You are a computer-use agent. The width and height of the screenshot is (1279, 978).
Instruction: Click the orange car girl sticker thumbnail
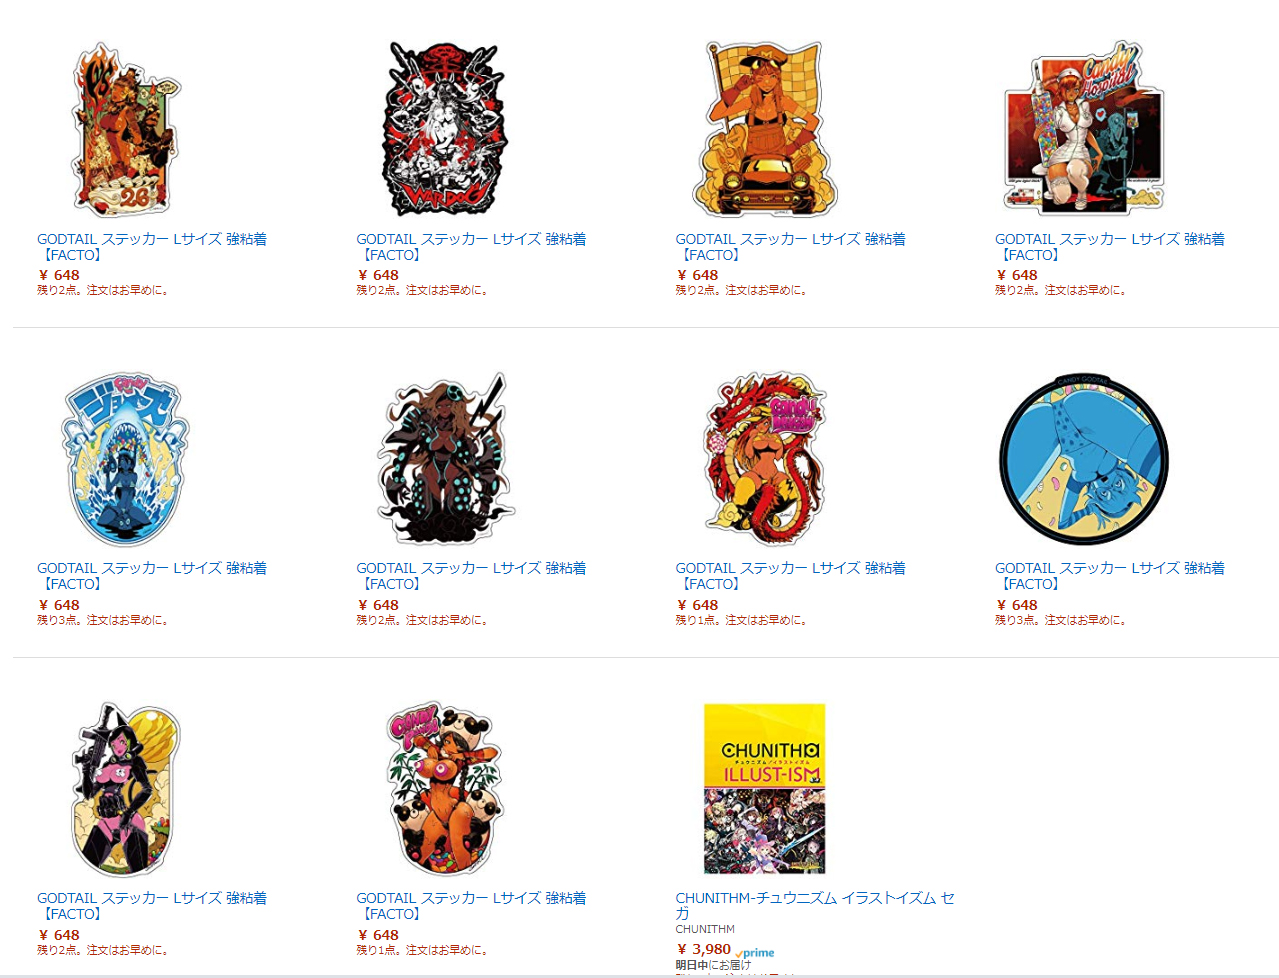[x=765, y=128]
